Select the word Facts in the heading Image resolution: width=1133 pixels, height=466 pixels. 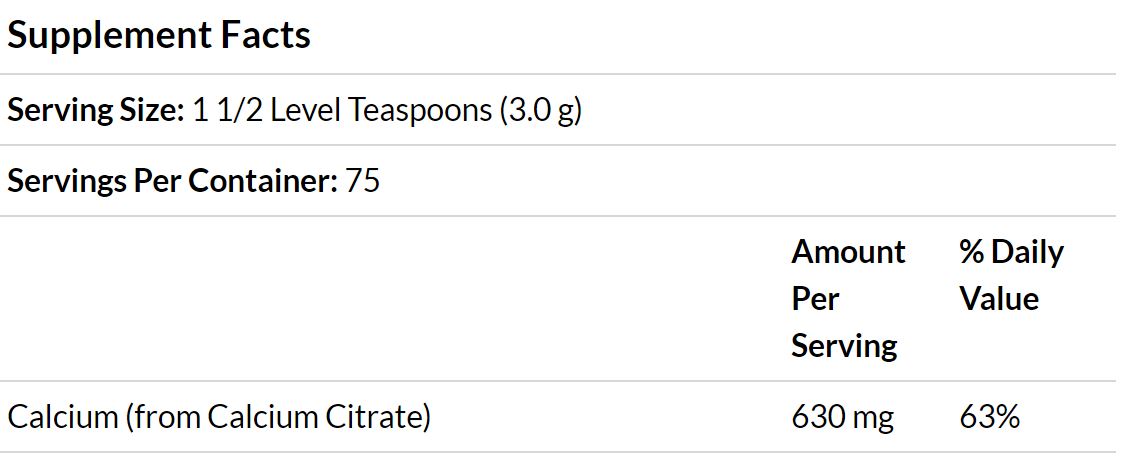(265, 35)
